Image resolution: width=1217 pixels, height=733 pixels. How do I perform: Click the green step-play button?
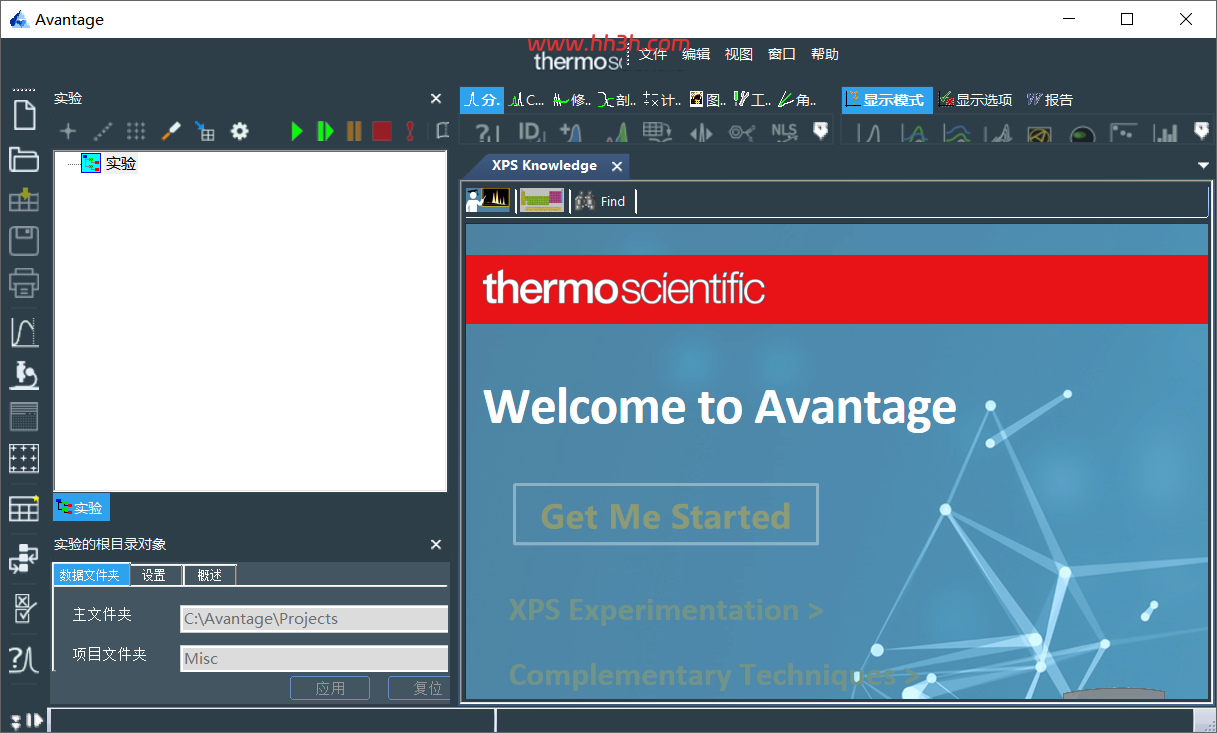(325, 131)
